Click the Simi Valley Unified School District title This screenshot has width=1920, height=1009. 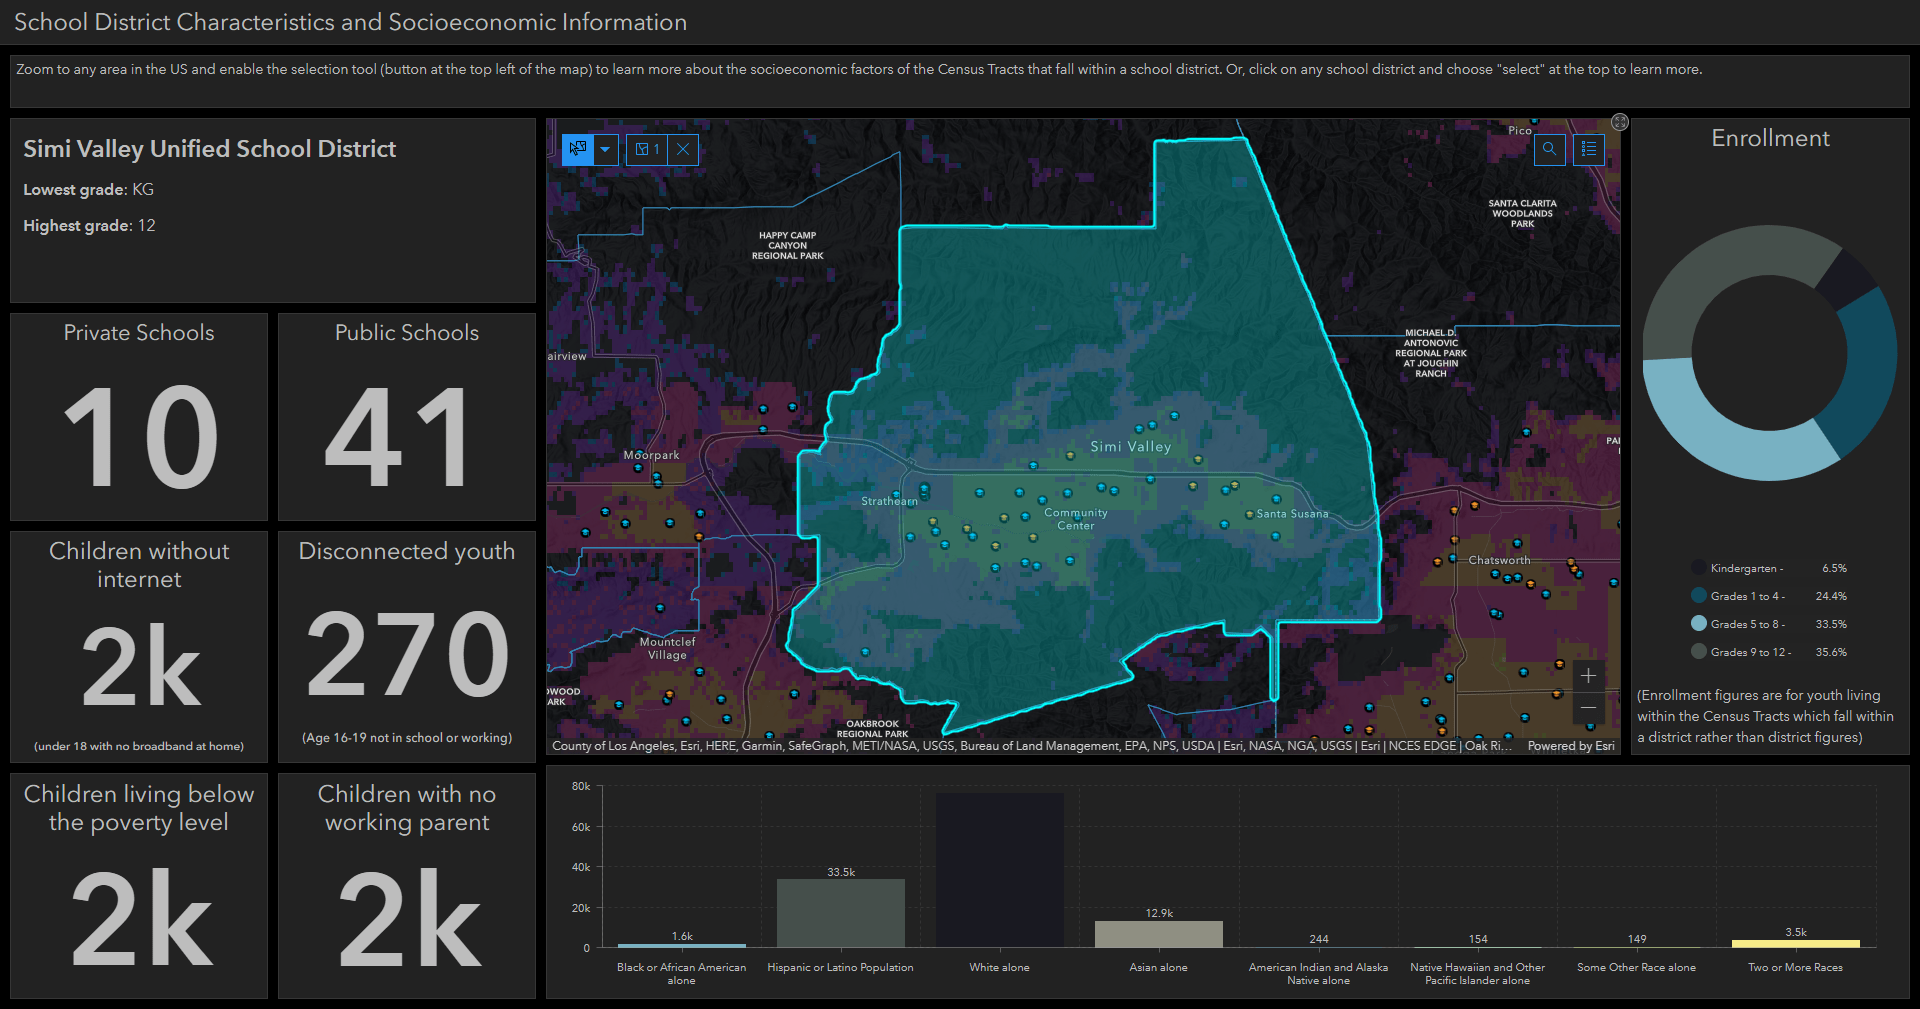(x=210, y=149)
